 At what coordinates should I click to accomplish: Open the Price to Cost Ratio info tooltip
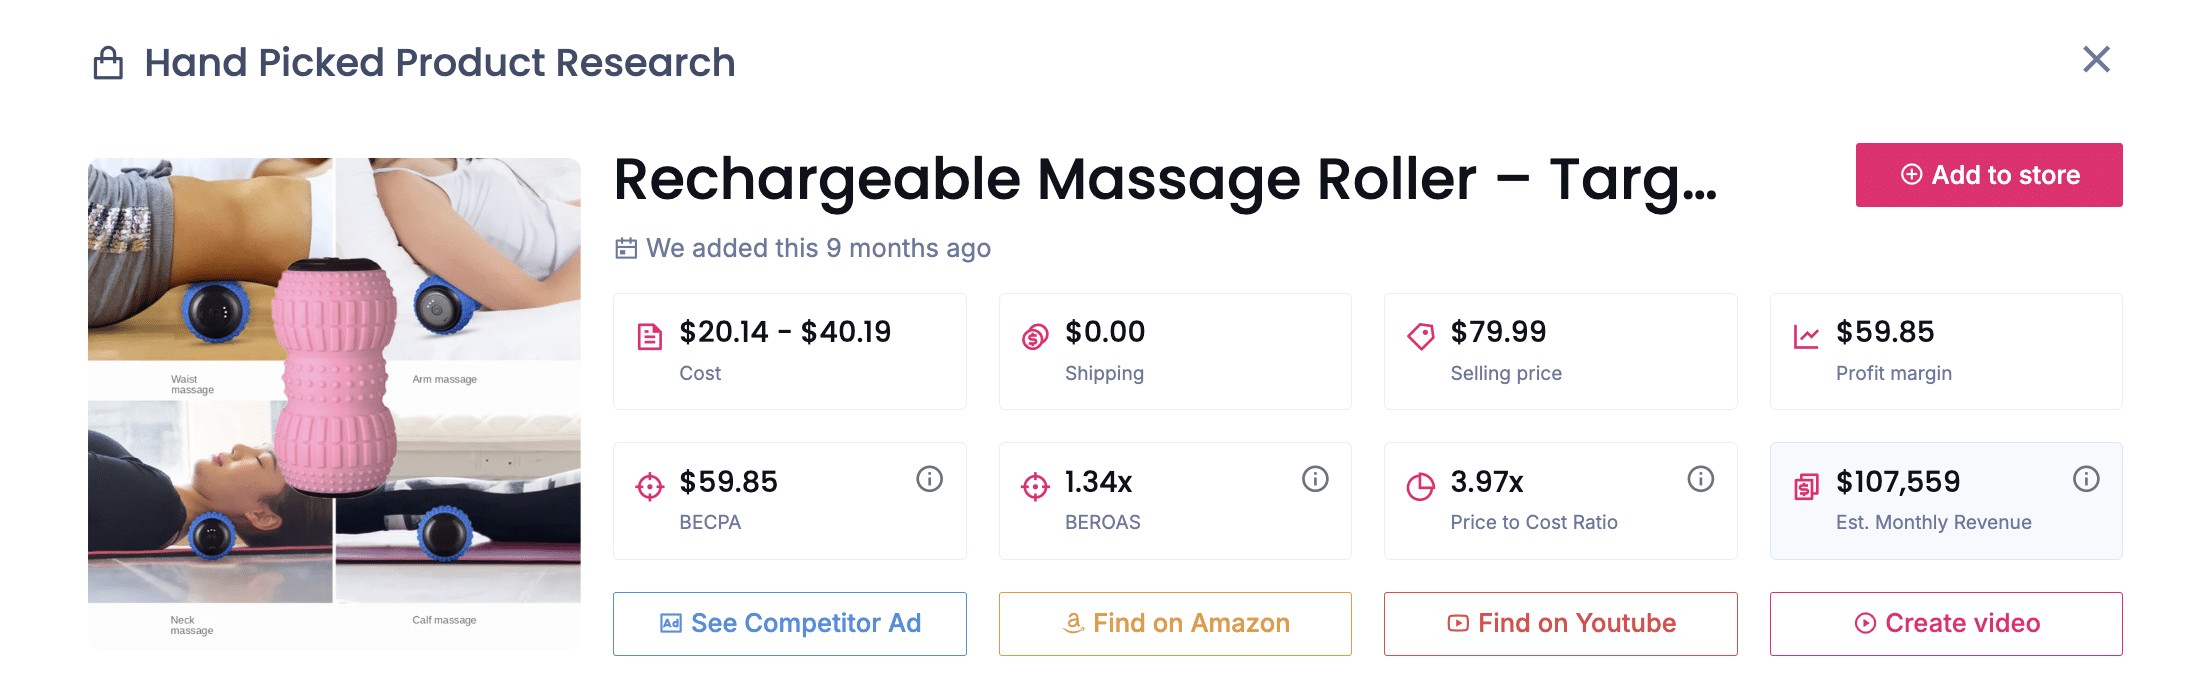1700,479
